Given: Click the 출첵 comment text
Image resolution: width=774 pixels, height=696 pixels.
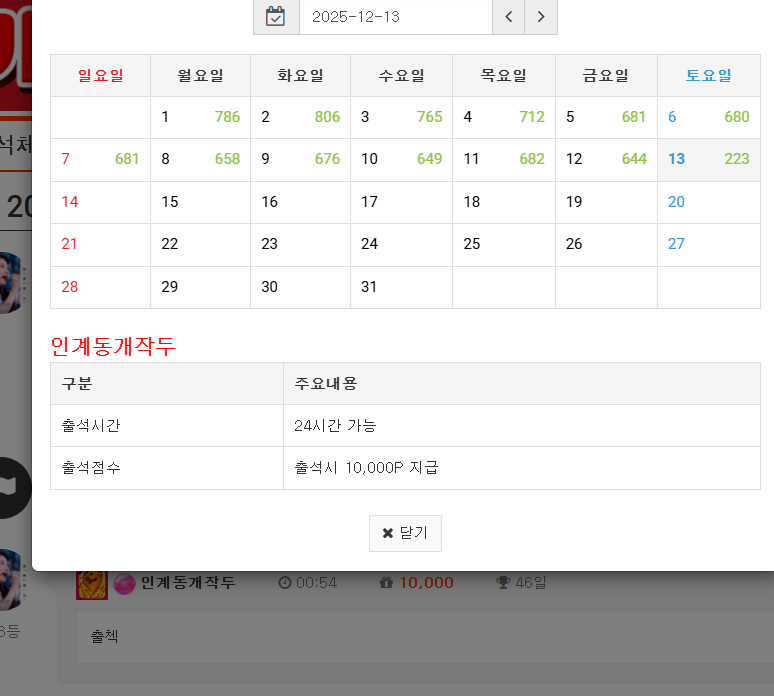Looking at the screenshot, I should tap(104, 635).
